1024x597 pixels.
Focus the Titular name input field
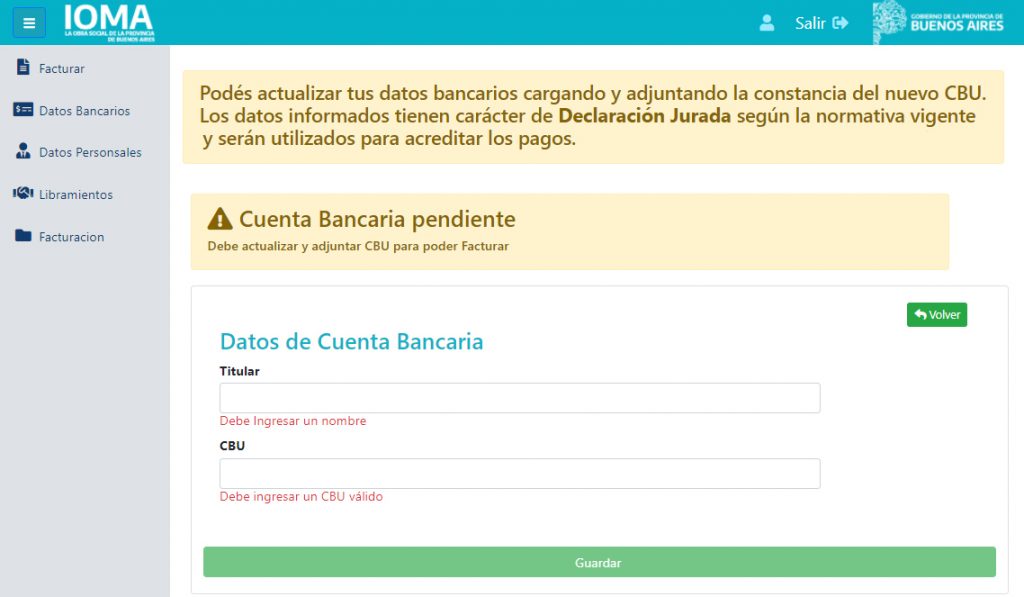tap(519, 398)
